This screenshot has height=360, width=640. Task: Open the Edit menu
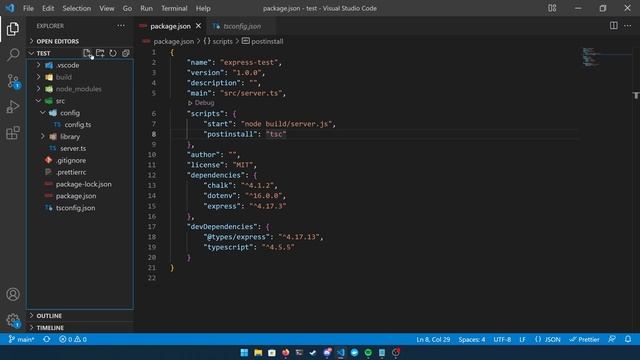(48, 8)
